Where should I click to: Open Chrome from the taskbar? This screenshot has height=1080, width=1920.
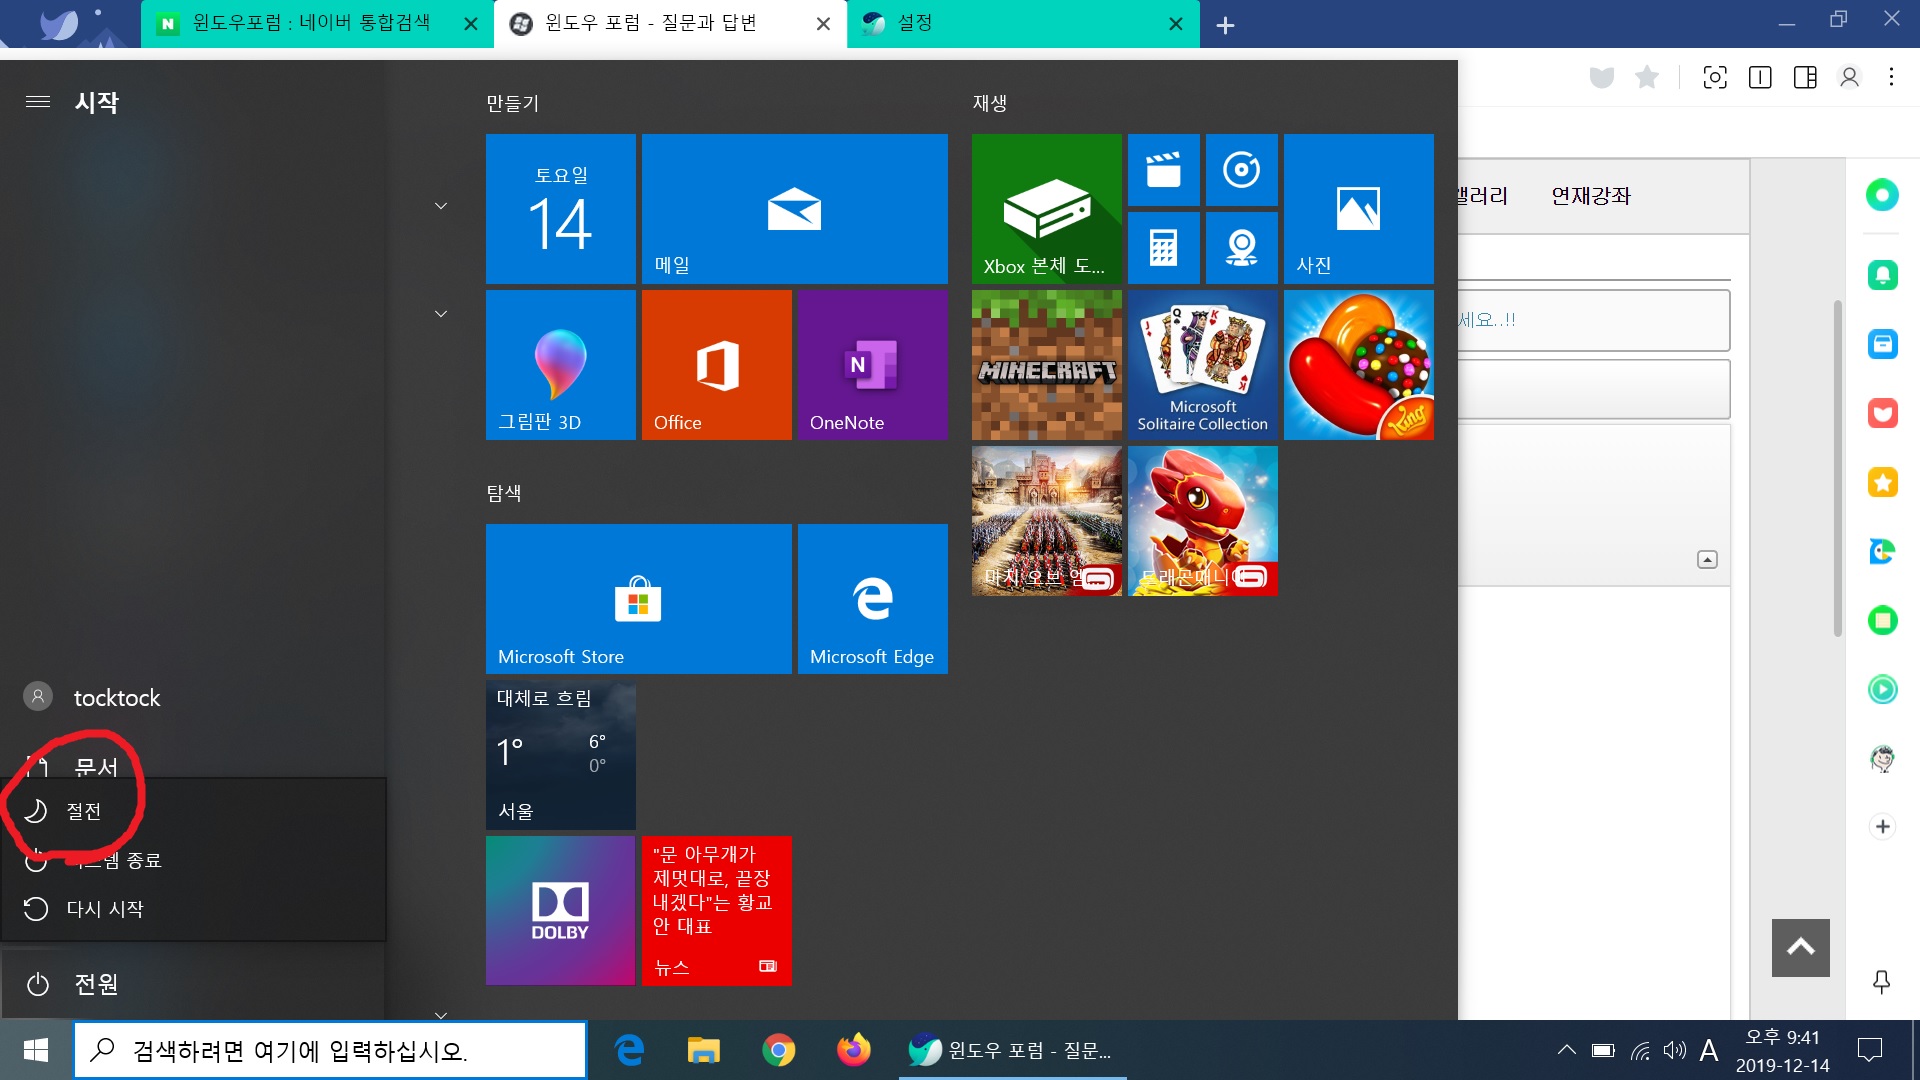779,1050
